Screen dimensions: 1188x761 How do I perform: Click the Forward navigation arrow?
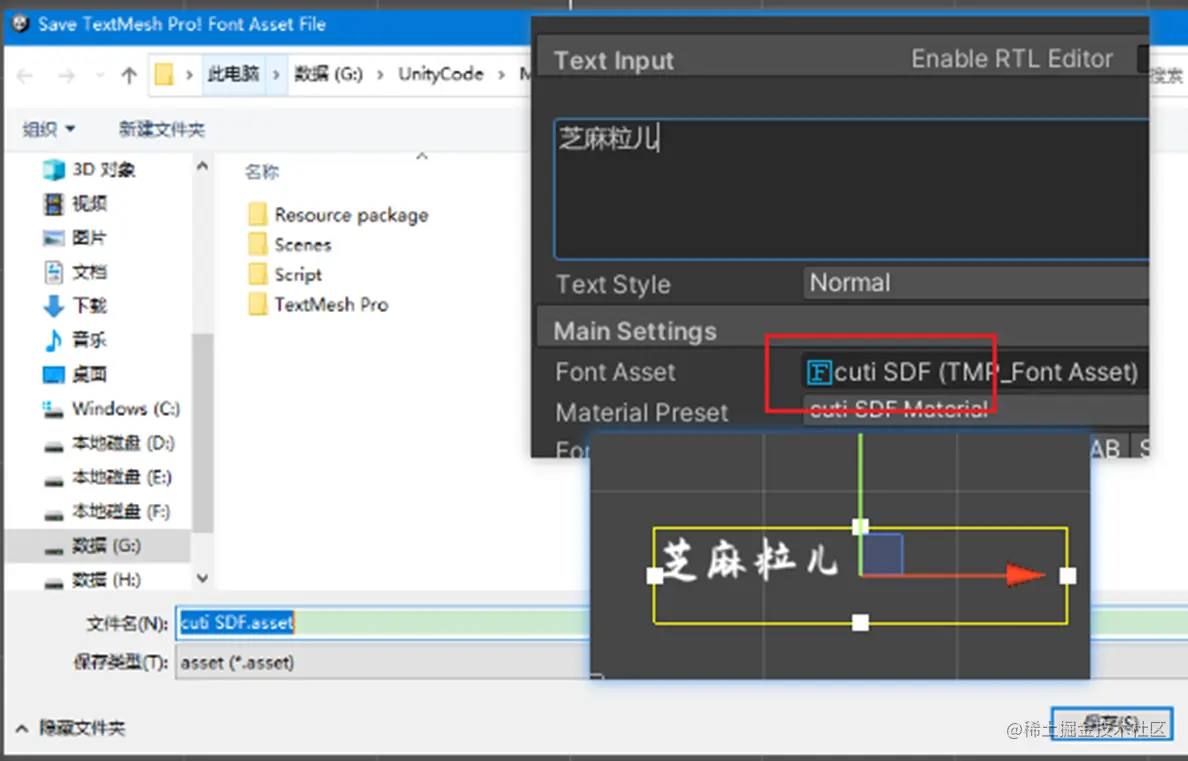click(67, 75)
